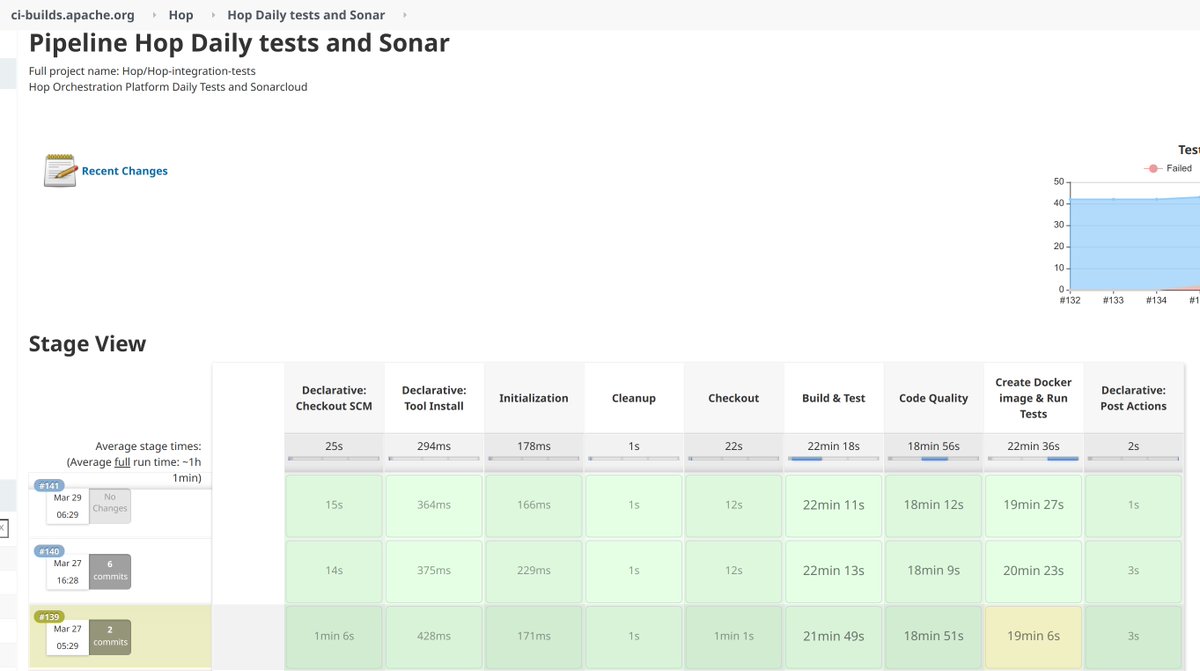Open the 19min 27s Docker tests cell

[x=1034, y=505]
